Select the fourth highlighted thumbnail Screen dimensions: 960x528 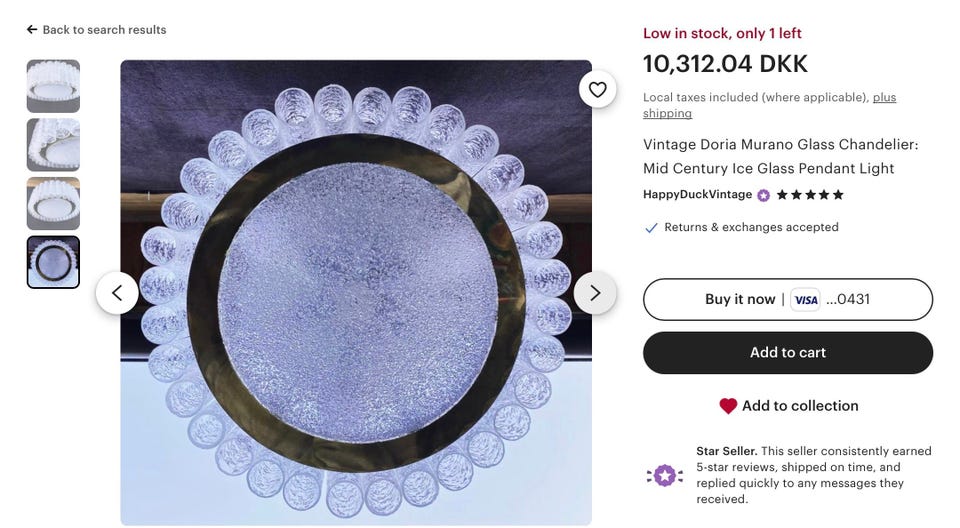click(53, 263)
